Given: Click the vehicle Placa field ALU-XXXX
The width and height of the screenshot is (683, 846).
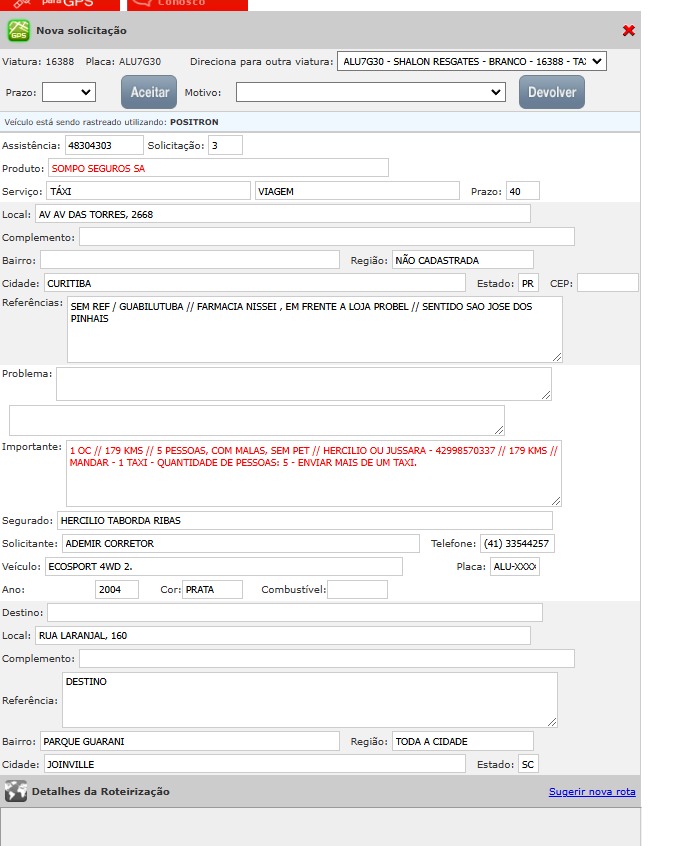Looking at the screenshot, I should (515, 567).
